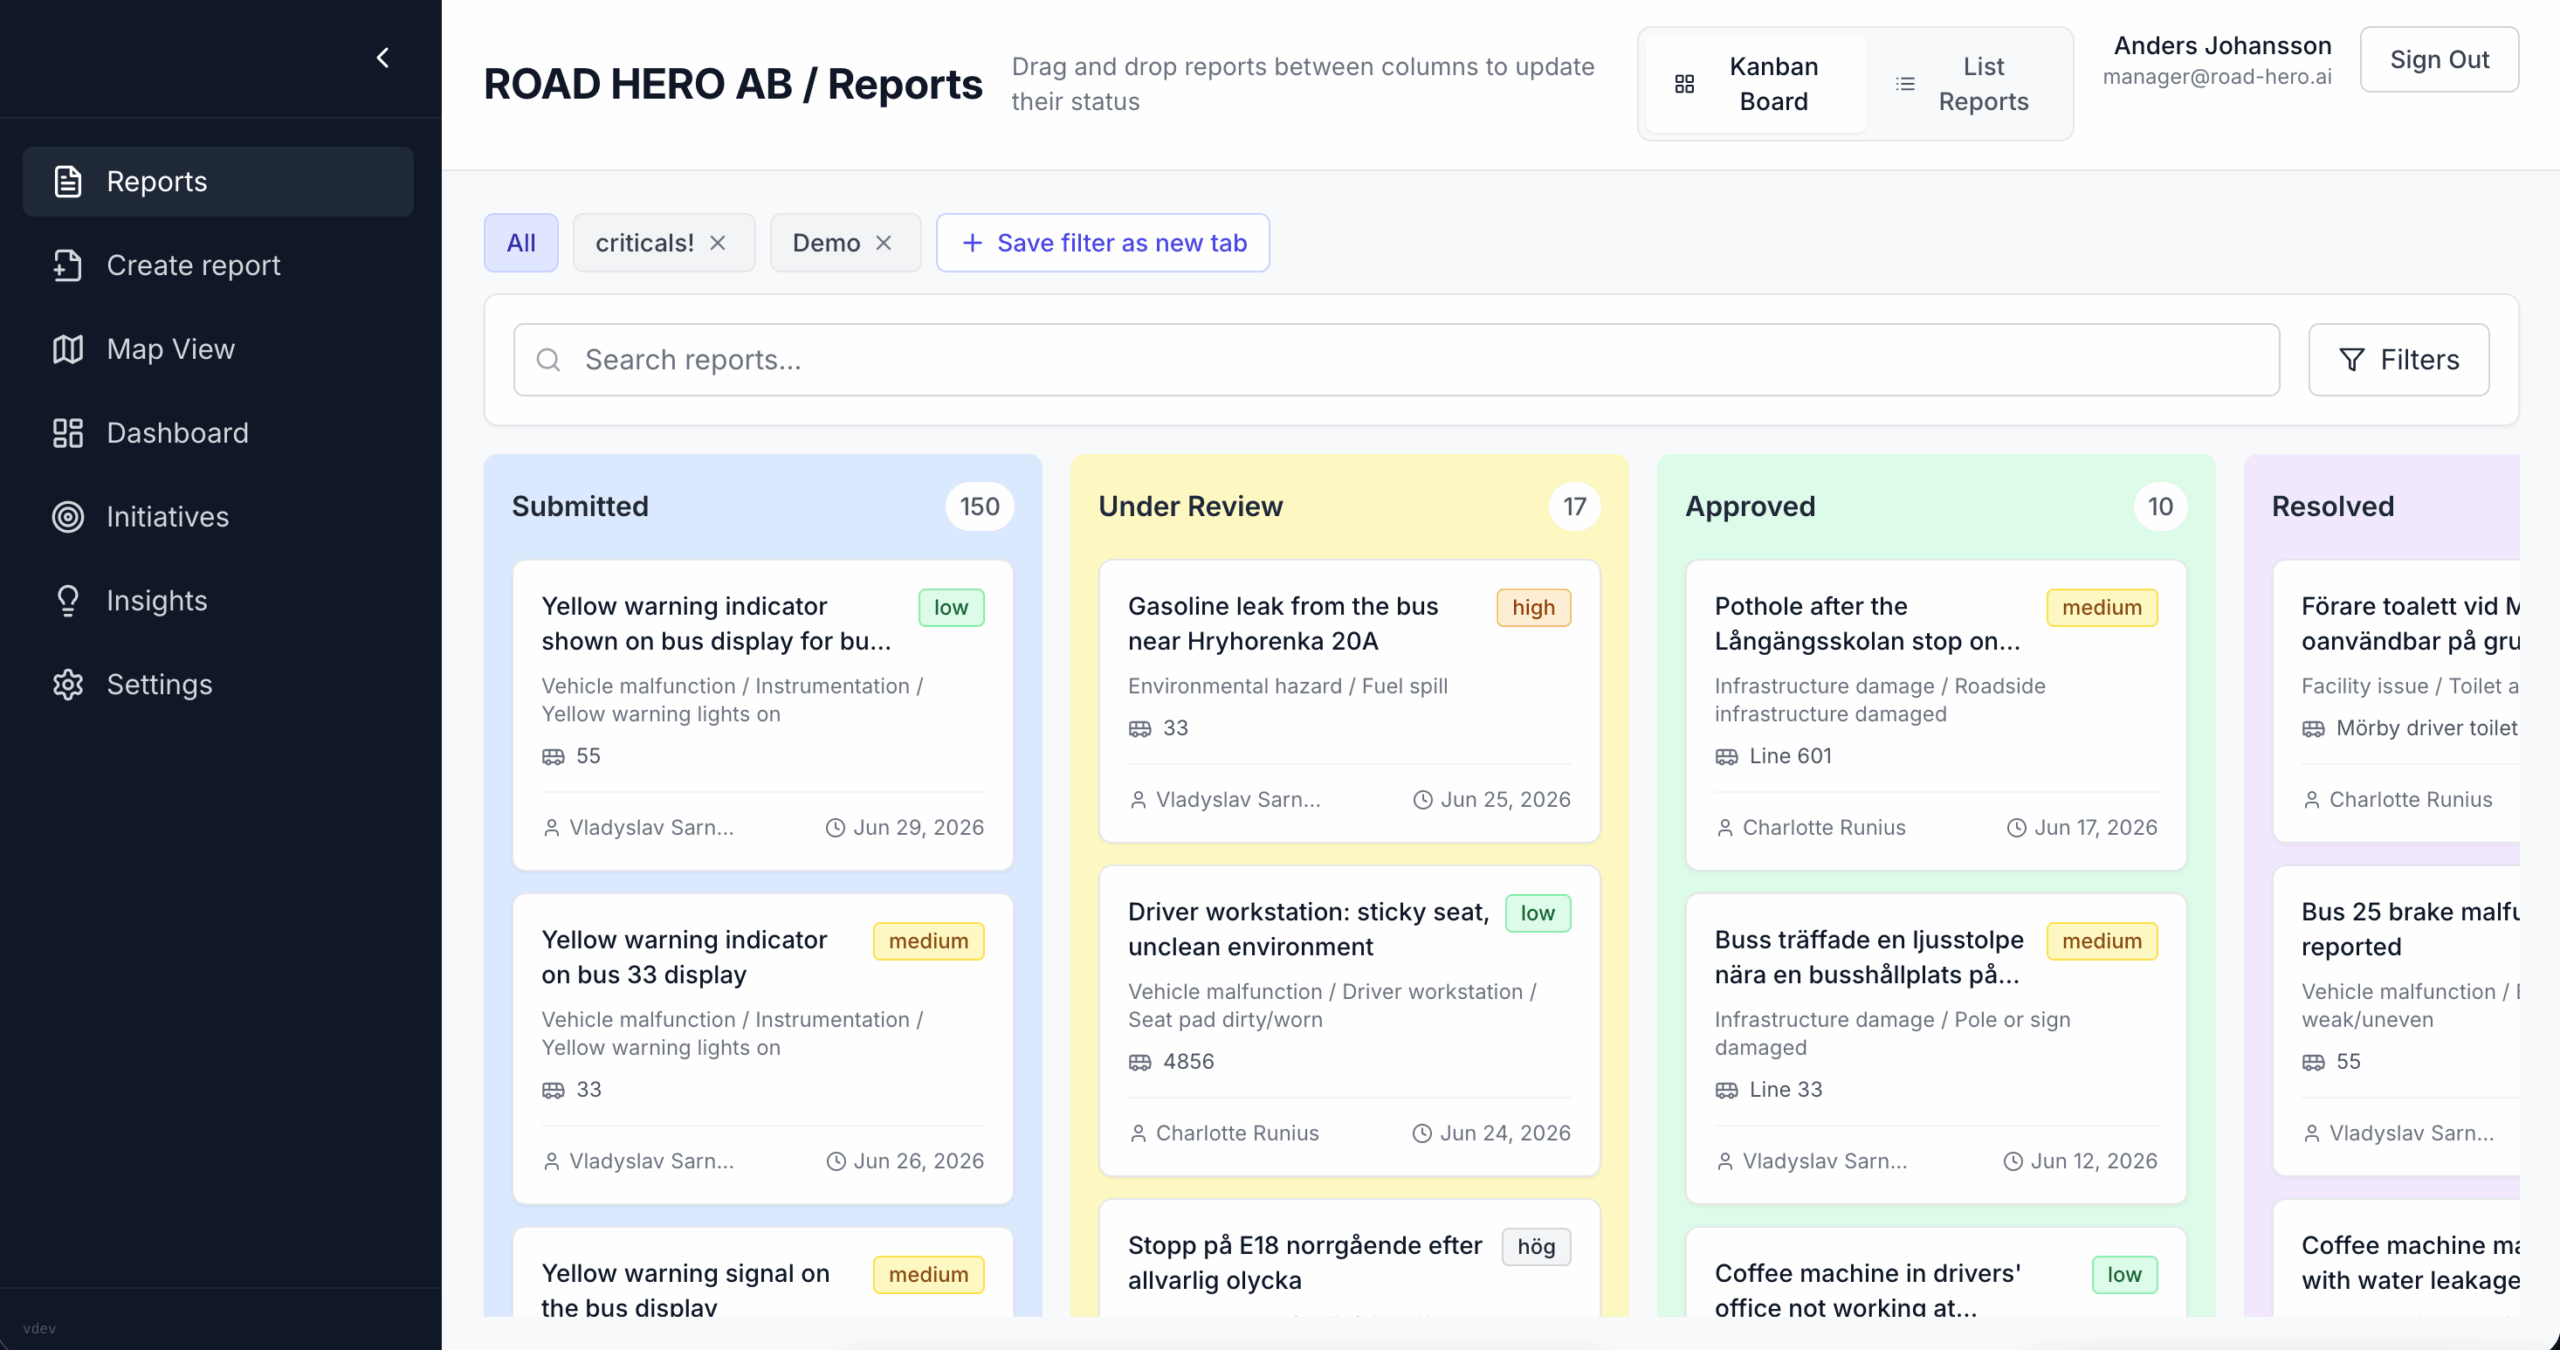Switch to List Reports view

(1966, 84)
